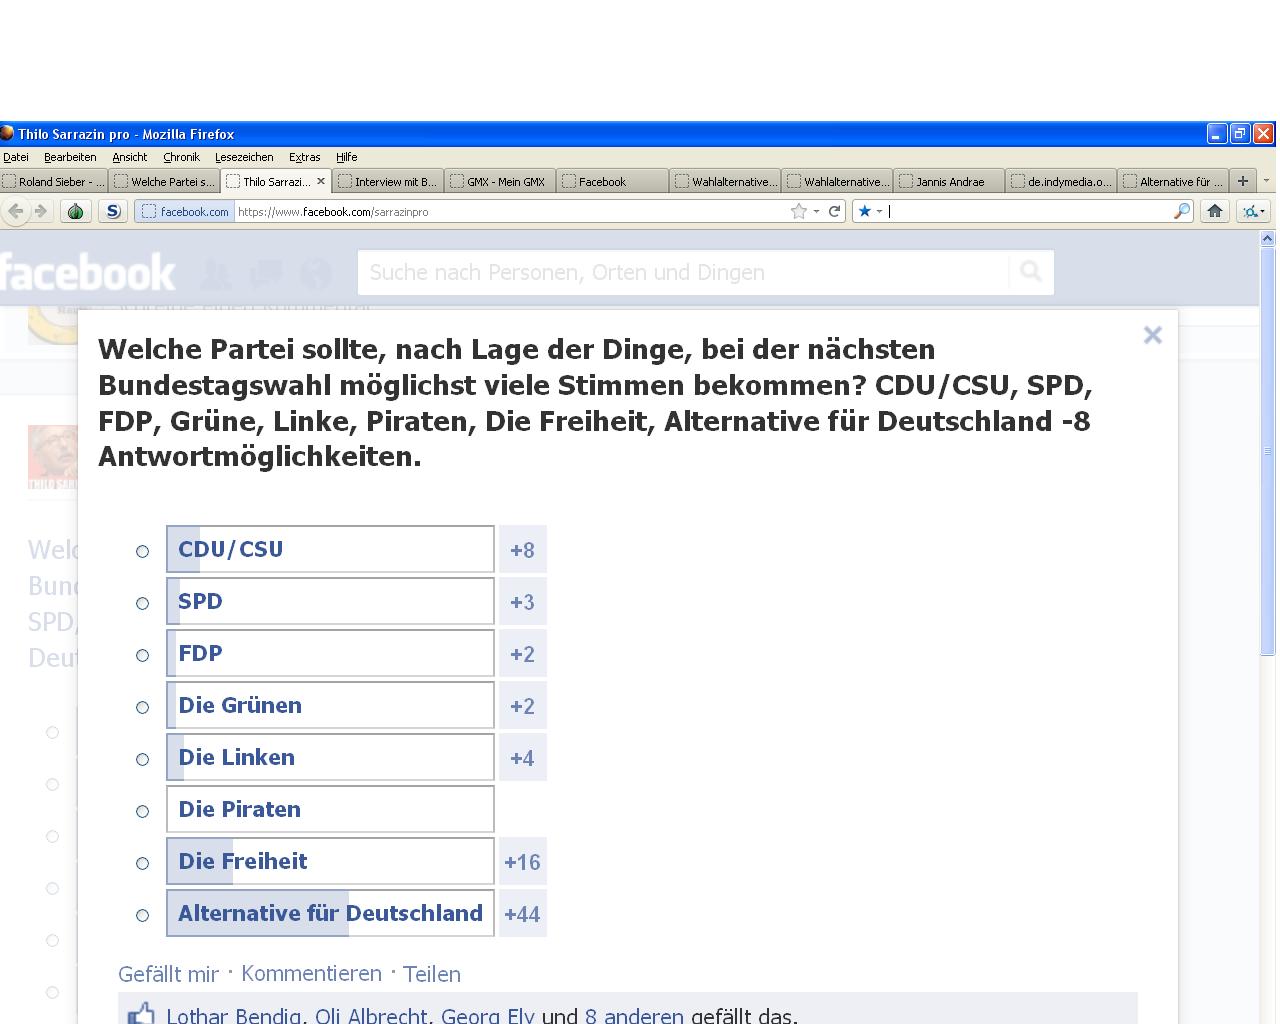Switch to the Alternative für ... tab
1280x1024 pixels.
coord(1172,181)
